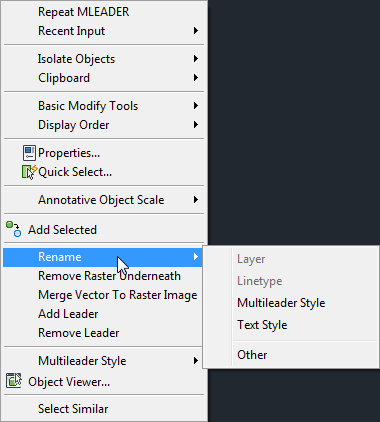Click the Quick Select icon
This screenshot has width=380, height=422.
[x=29, y=172]
